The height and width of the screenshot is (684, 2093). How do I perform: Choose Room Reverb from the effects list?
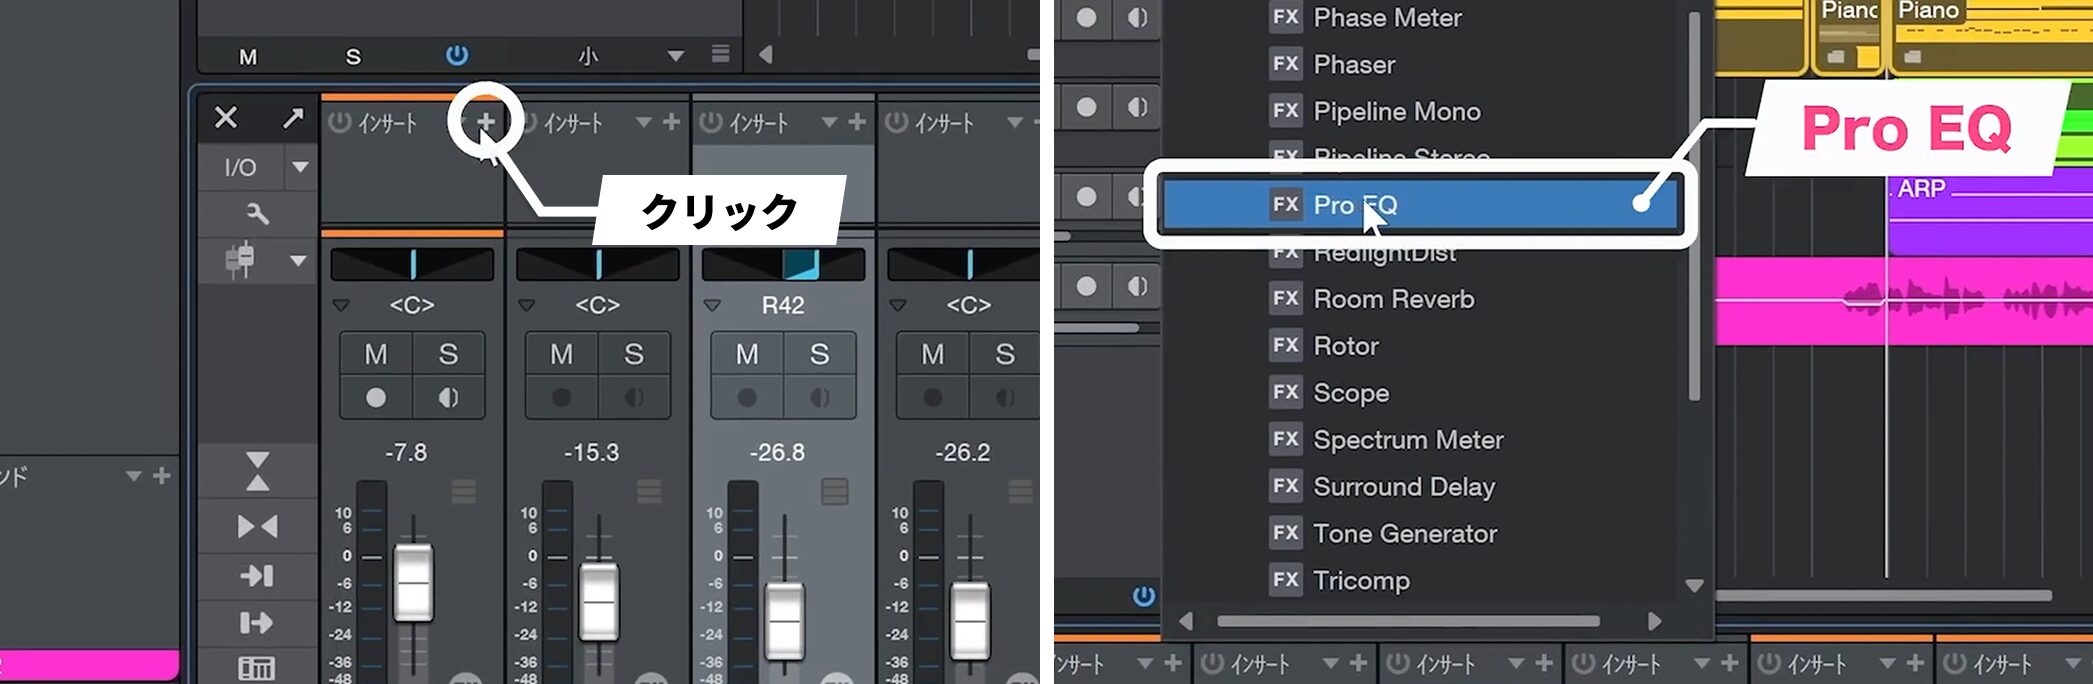[x=1393, y=299]
